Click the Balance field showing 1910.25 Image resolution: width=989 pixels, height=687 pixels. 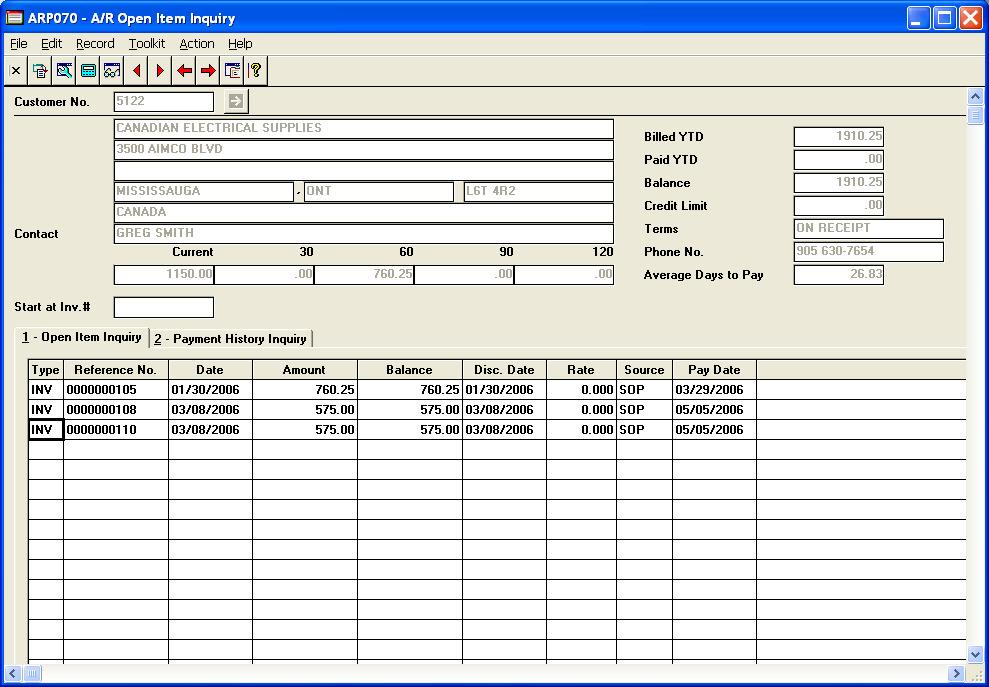click(x=838, y=183)
